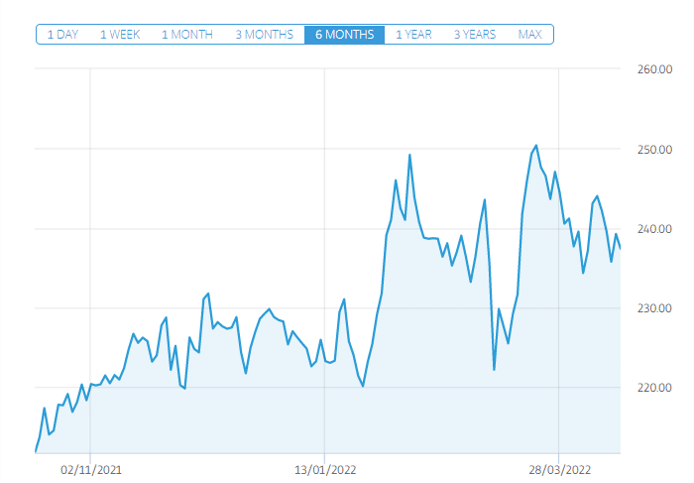
Task: Click the 220.00 price axis label
Action: coord(651,387)
